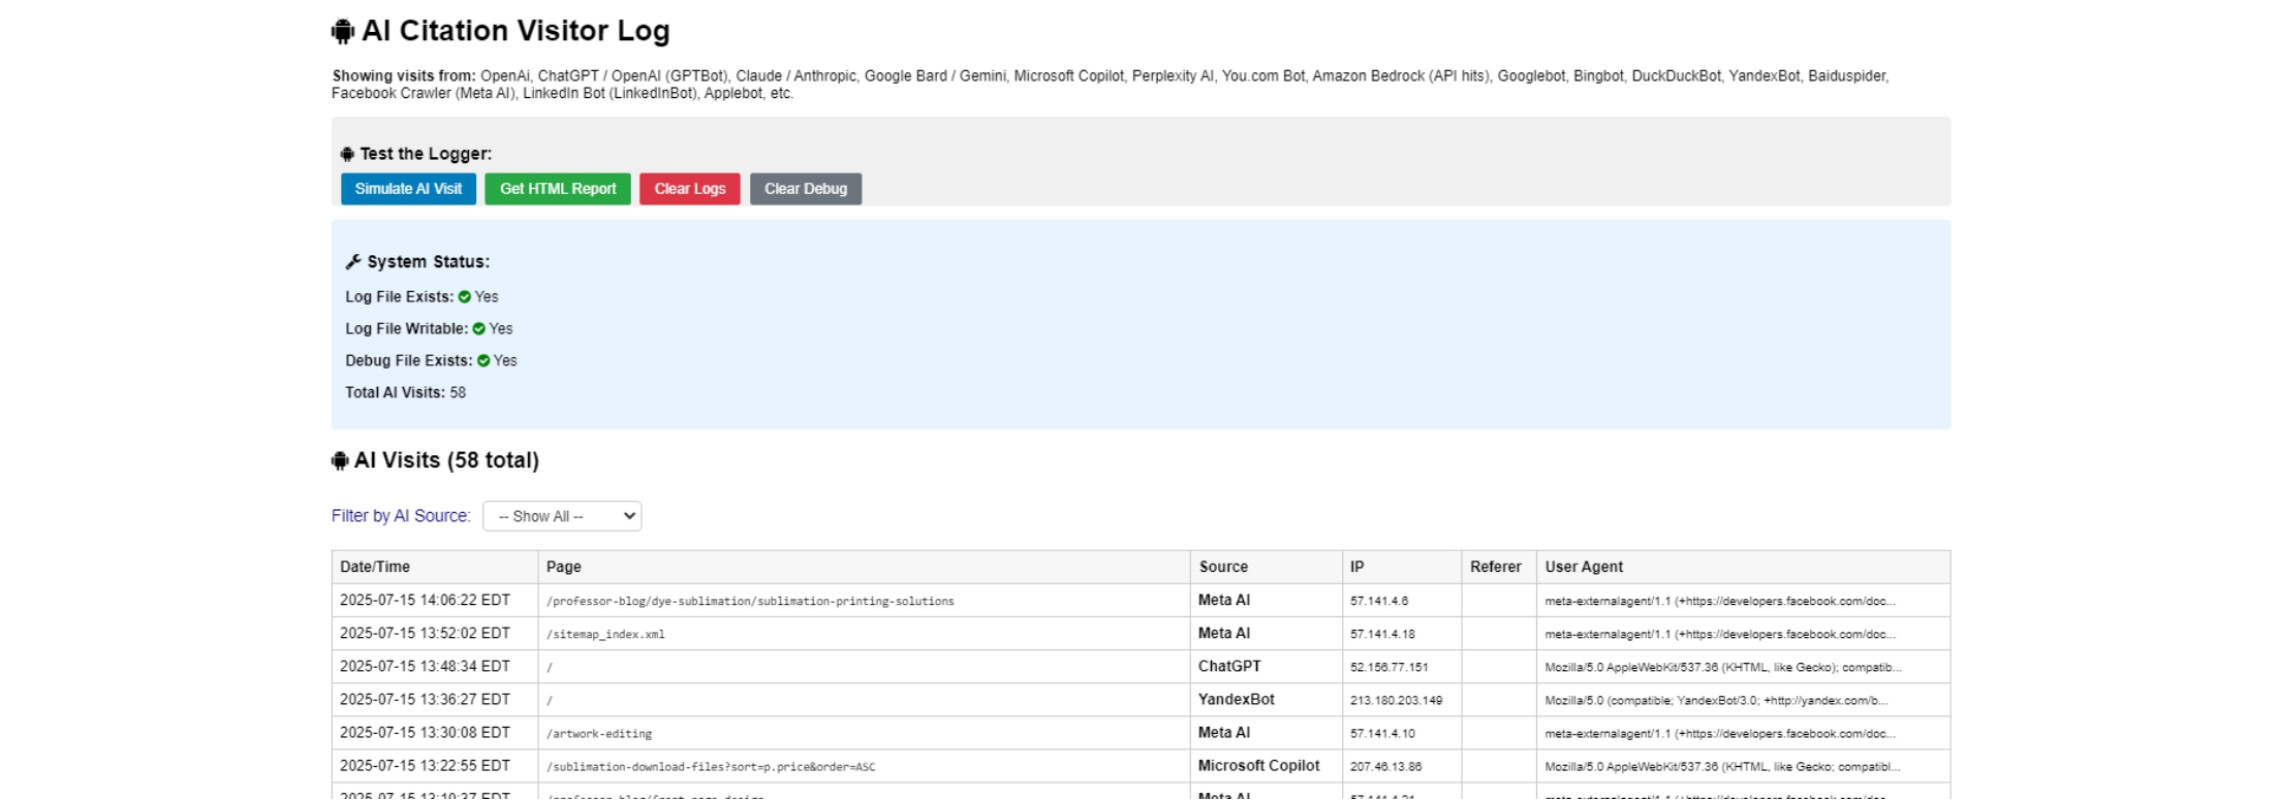Click the robot icon beside AI Citation Visitor Log
2280x800 pixels.
(x=343, y=32)
